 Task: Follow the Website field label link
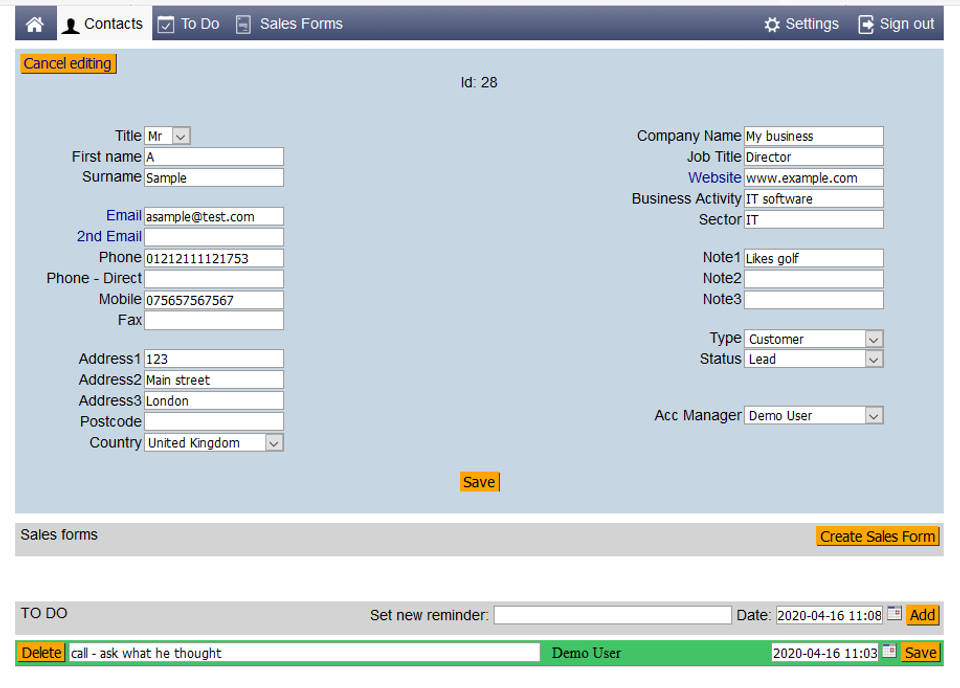point(714,178)
